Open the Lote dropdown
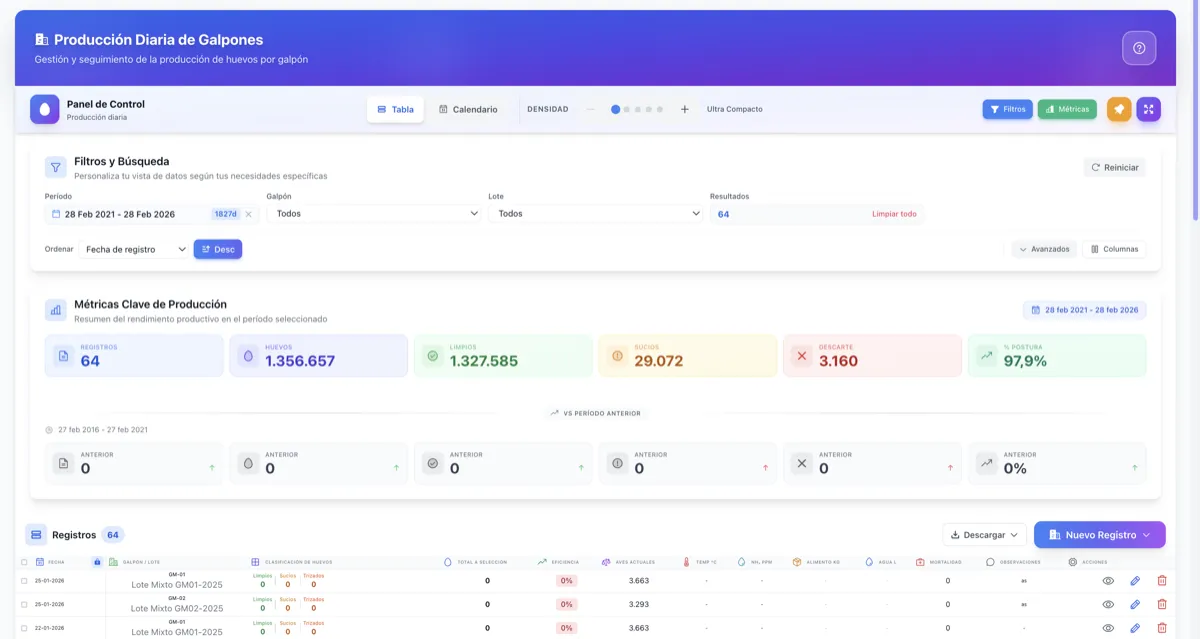Image resolution: width=1200 pixels, height=639 pixels. [596, 214]
